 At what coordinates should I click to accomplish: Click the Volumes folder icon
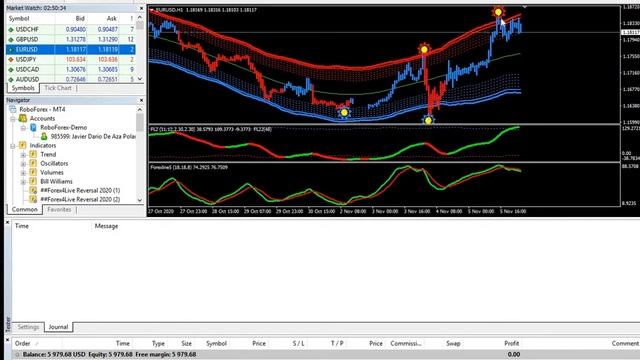(33, 172)
